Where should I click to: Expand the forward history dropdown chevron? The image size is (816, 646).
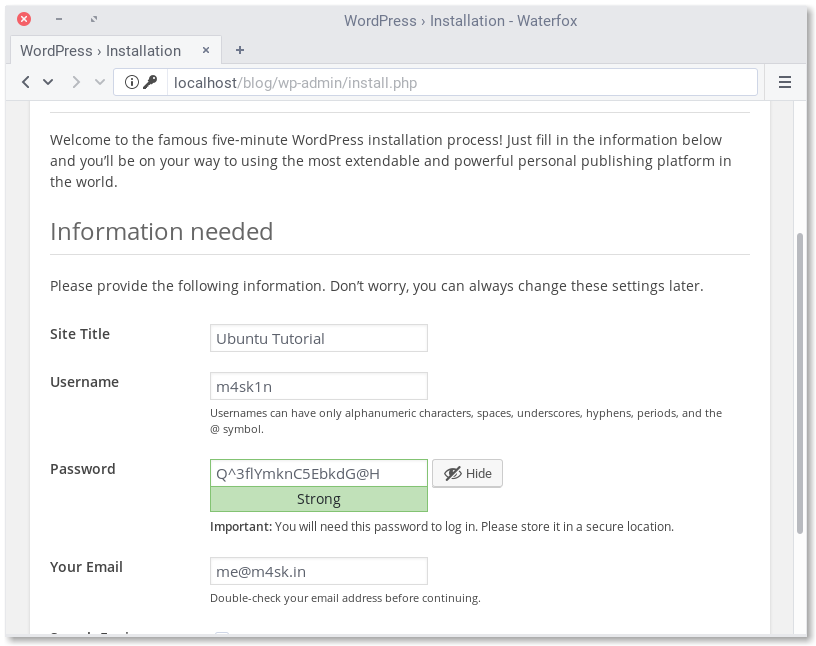click(x=99, y=82)
